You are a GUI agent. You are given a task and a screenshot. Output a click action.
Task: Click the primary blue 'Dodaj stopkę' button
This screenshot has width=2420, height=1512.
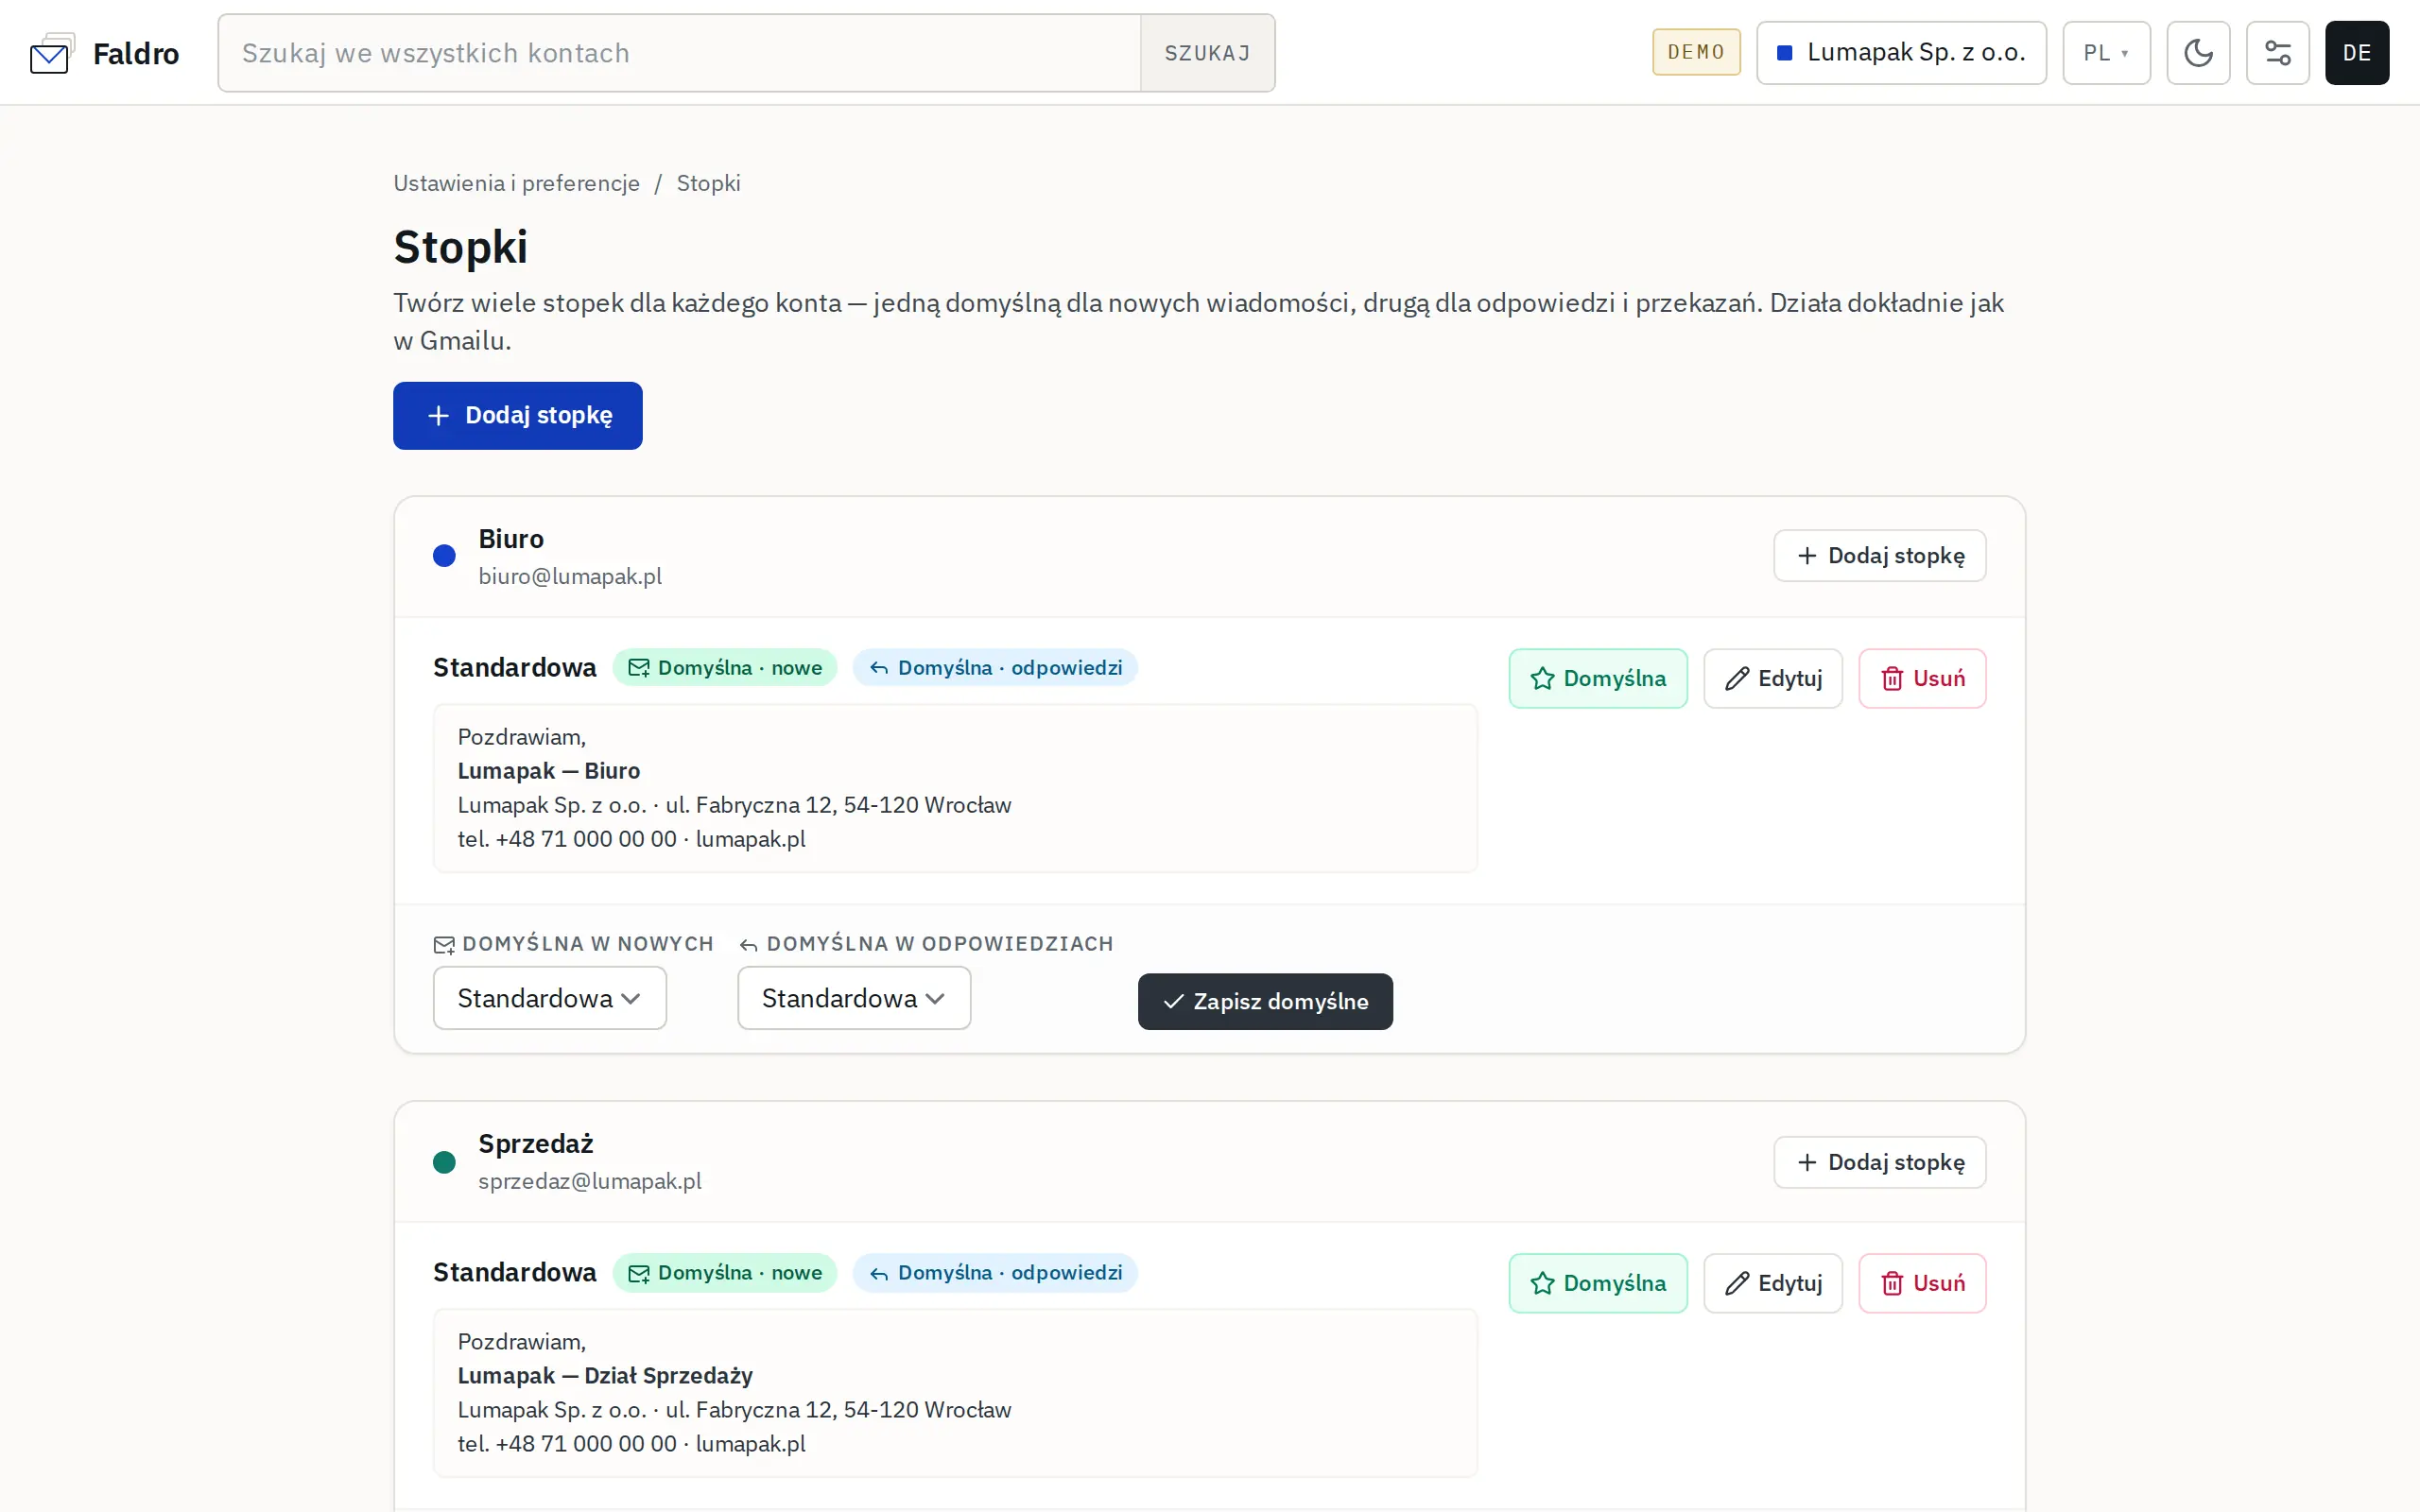click(x=517, y=416)
